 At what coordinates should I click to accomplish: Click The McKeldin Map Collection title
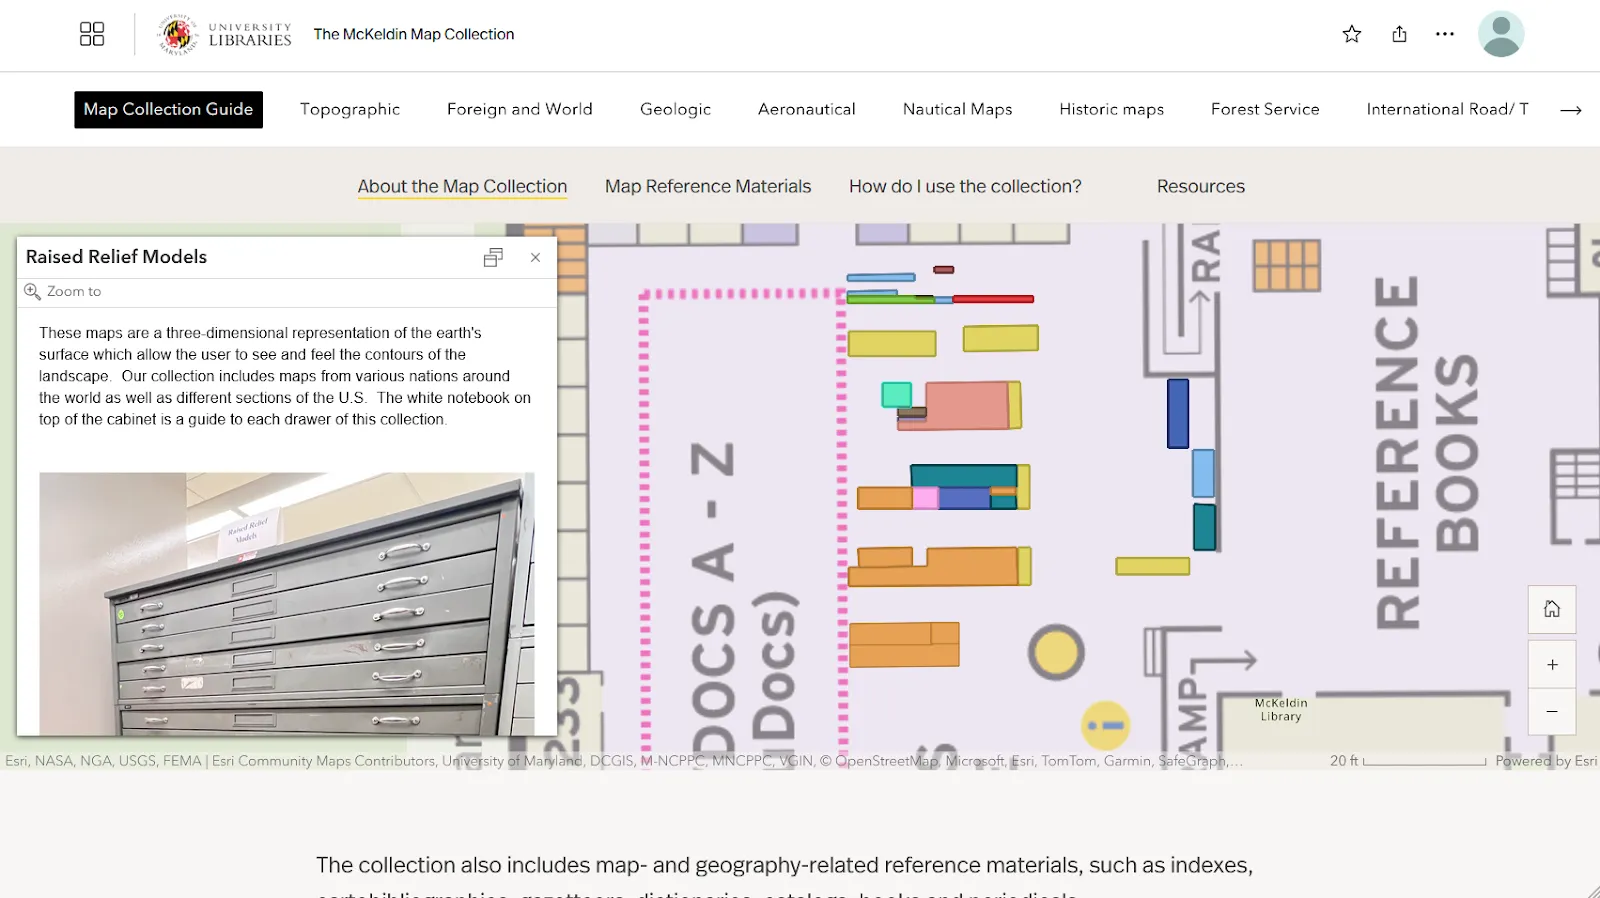coord(414,34)
